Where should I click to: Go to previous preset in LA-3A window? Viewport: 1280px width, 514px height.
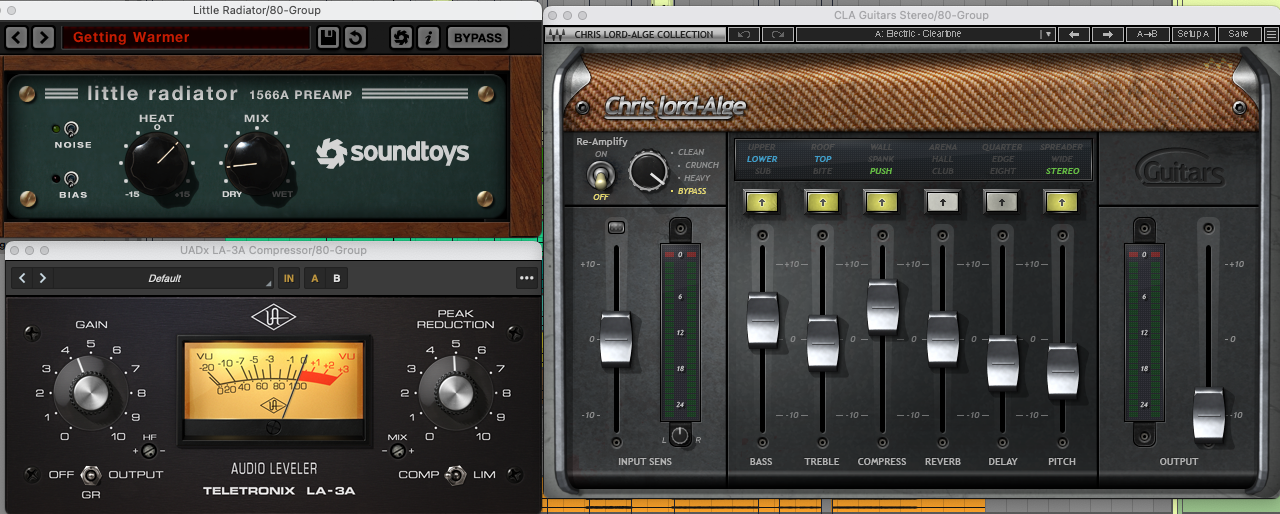23,278
